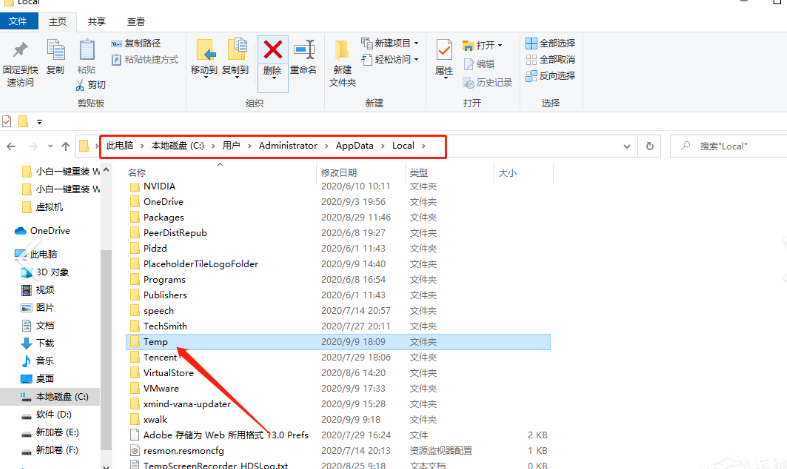Open drive 新加卷 (E:) in sidebar
This screenshot has height=469, width=787.
pyautogui.click(x=57, y=432)
